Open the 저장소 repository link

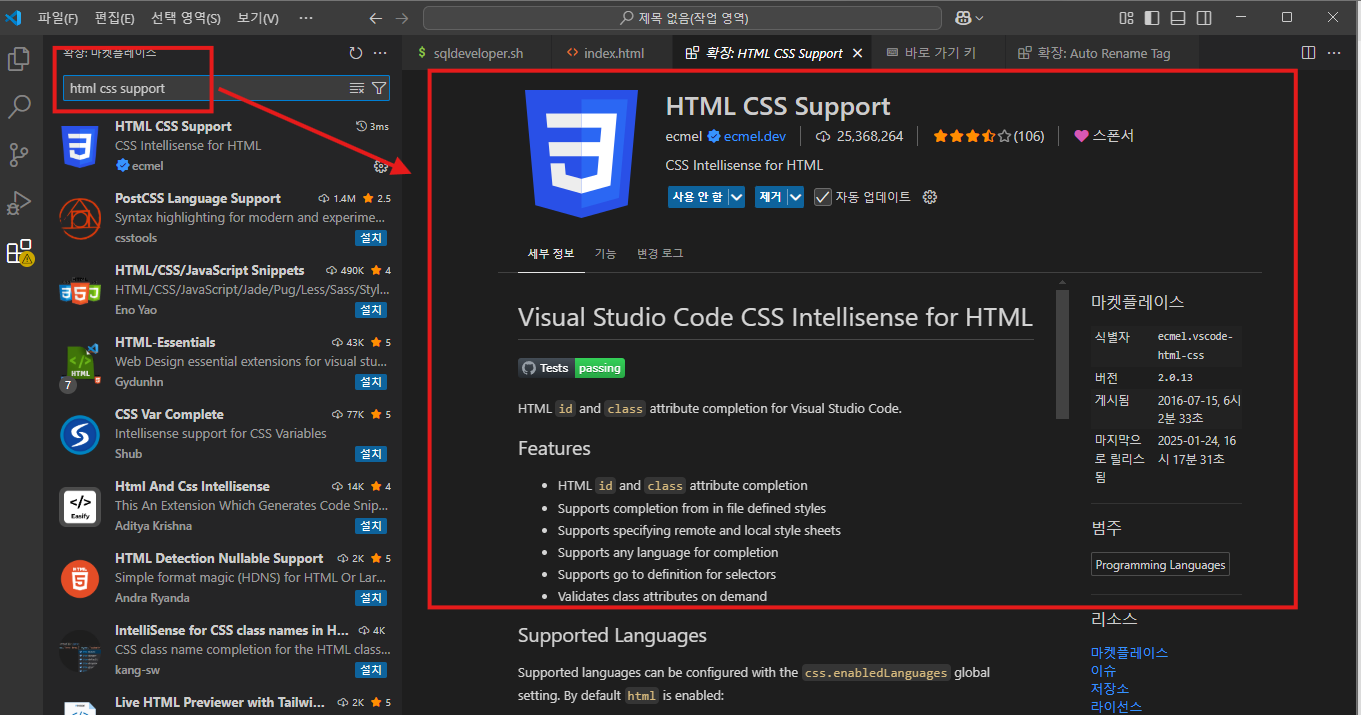[x=1110, y=688]
